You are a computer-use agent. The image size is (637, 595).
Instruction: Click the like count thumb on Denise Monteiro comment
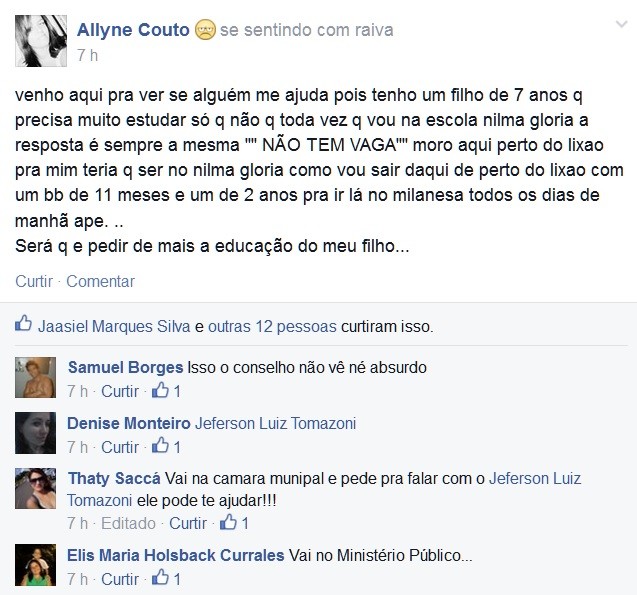(160, 446)
